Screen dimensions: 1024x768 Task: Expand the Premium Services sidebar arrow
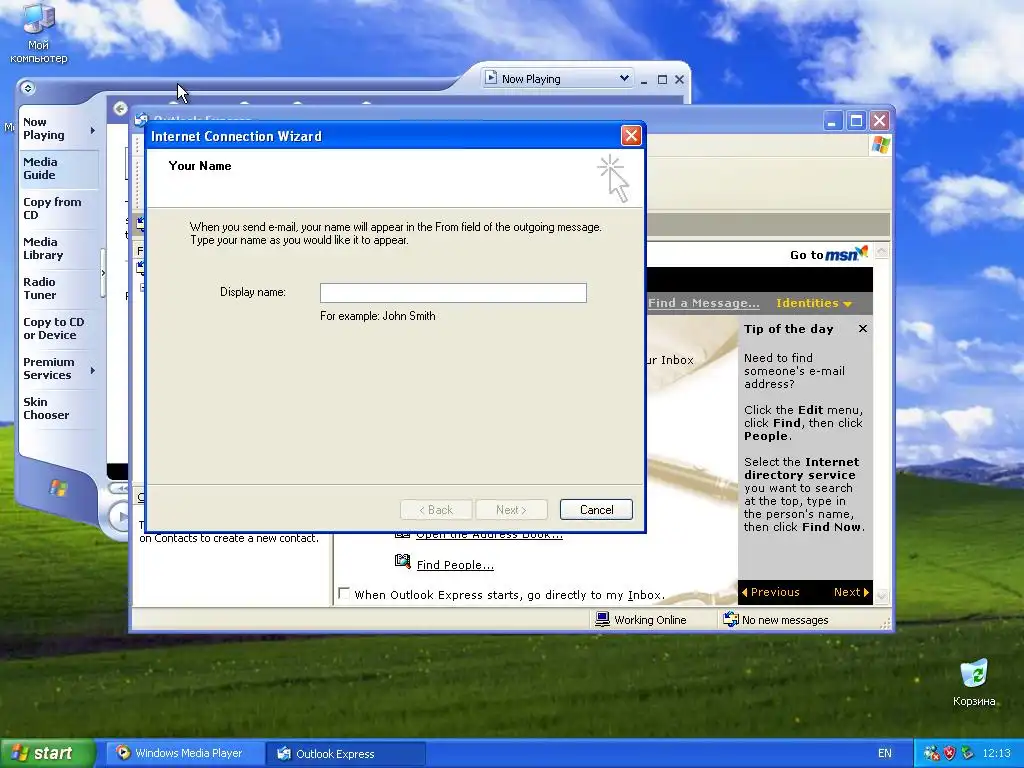(x=93, y=370)
